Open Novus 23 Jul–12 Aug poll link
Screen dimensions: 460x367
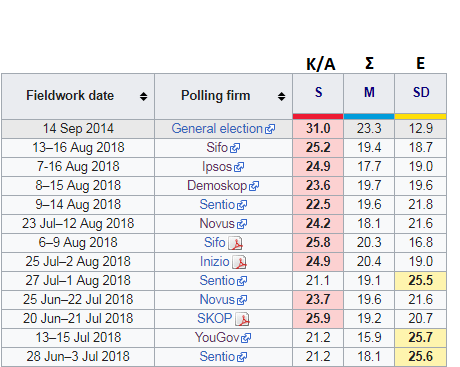(217, 223)
